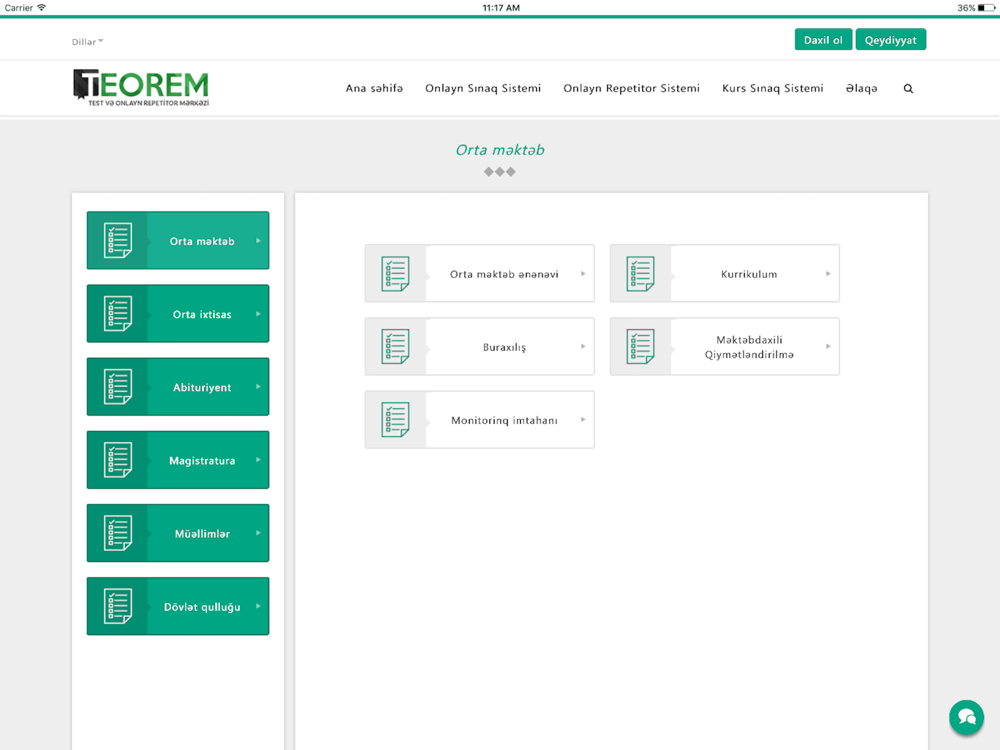The image size is (1000, 750).
Task: Click the Qeydiyyat button
Action: point(890,40)
